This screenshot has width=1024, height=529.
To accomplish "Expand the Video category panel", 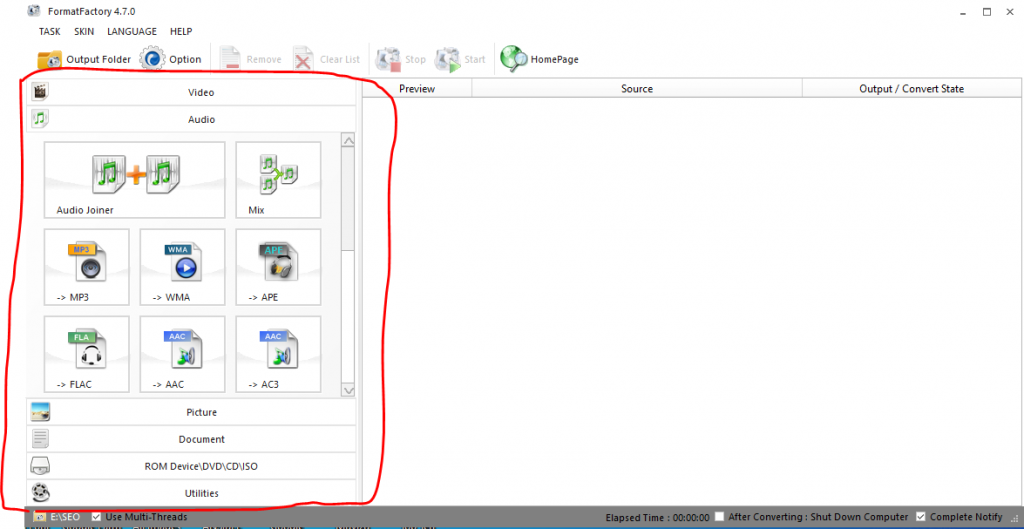I will (x=191, y=92).
